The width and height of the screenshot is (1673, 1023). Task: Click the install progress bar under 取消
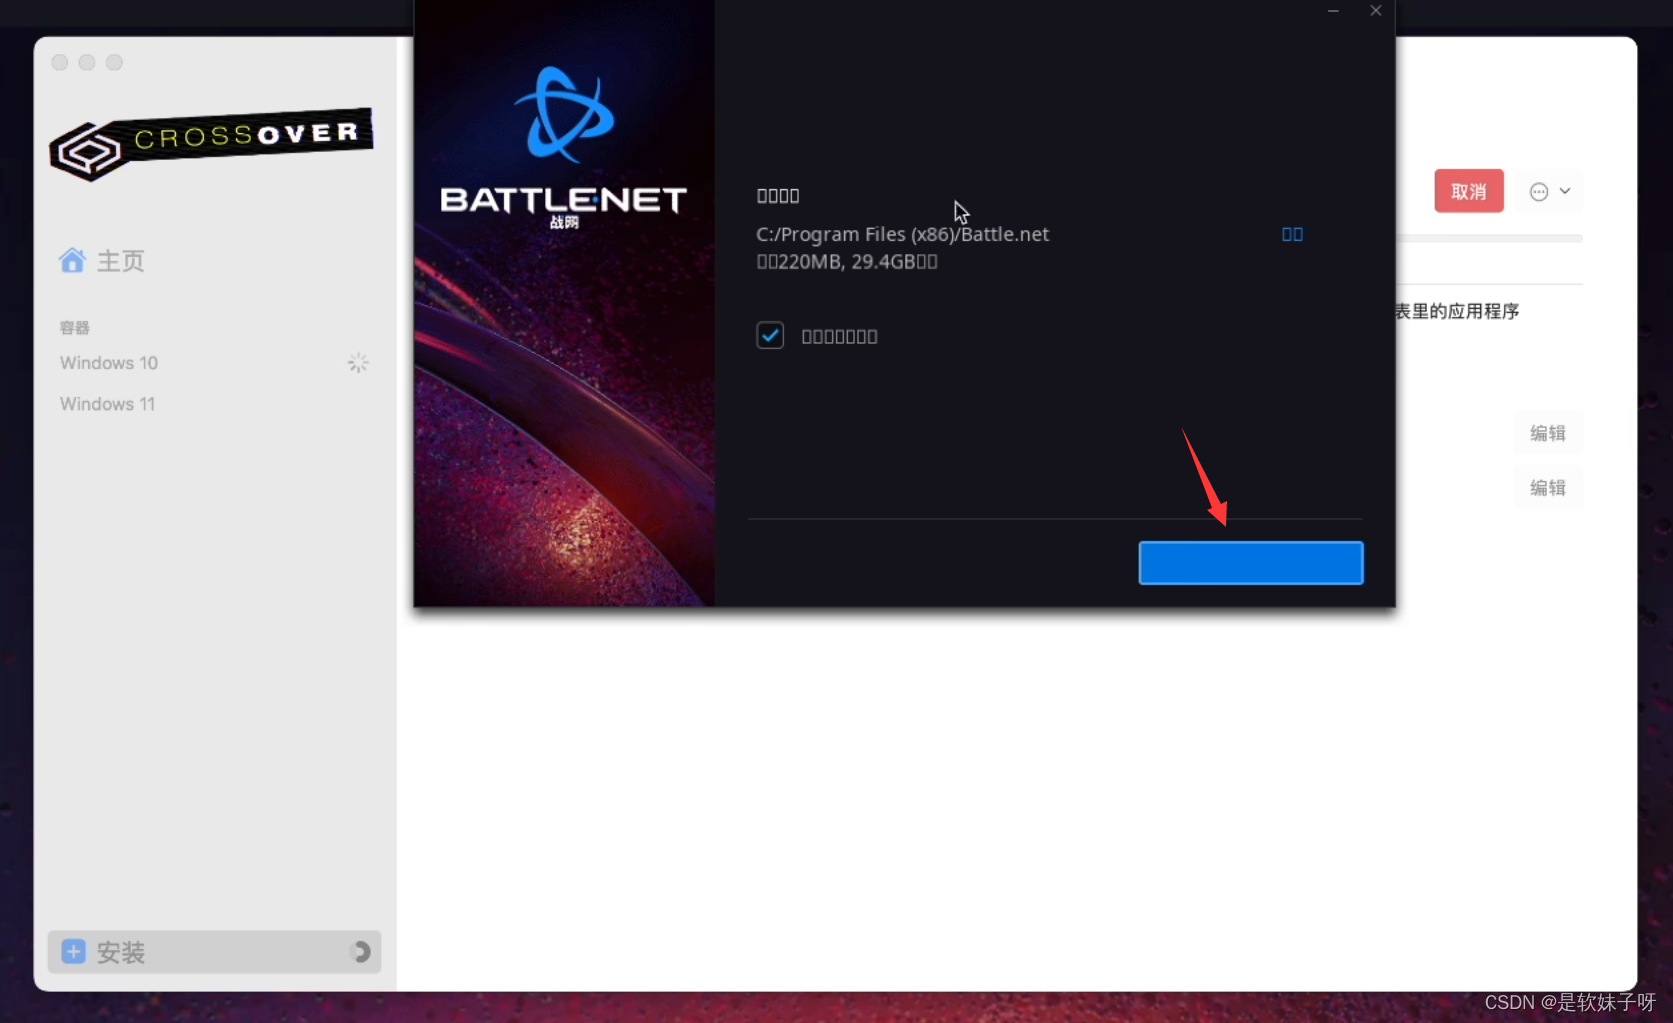tap(1489, 239)
